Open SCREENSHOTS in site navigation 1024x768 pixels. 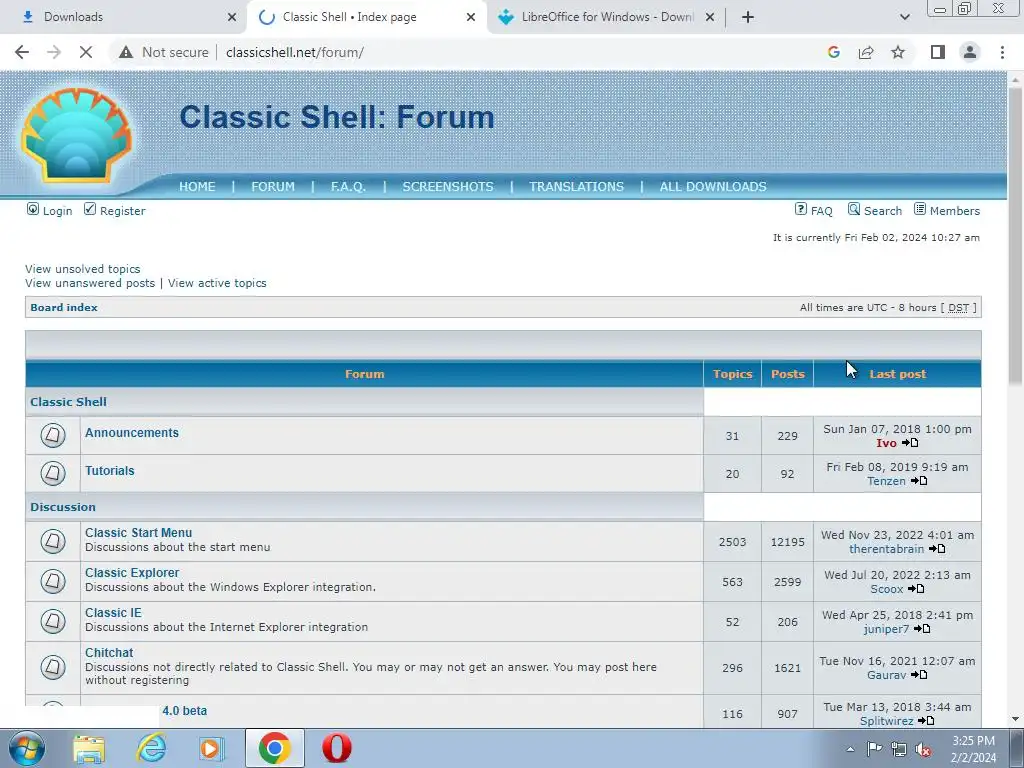click(448, 187)
